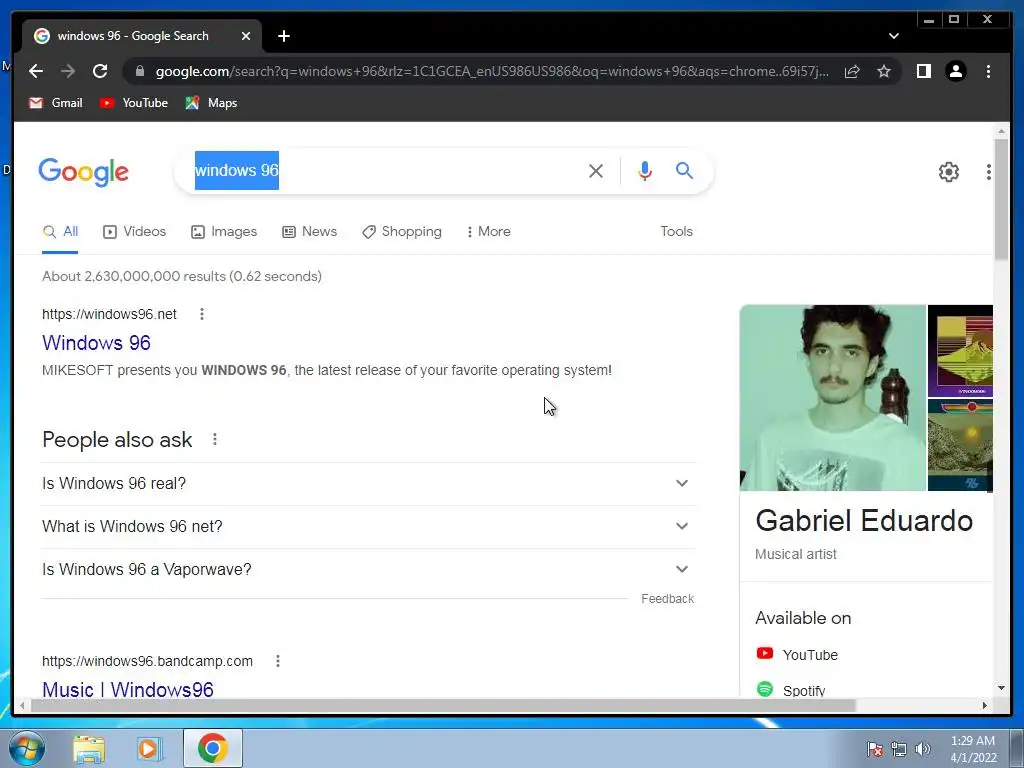Screen dimensions: 1024x768
Task: Open People also ask options dots
Action: point(215,440)
